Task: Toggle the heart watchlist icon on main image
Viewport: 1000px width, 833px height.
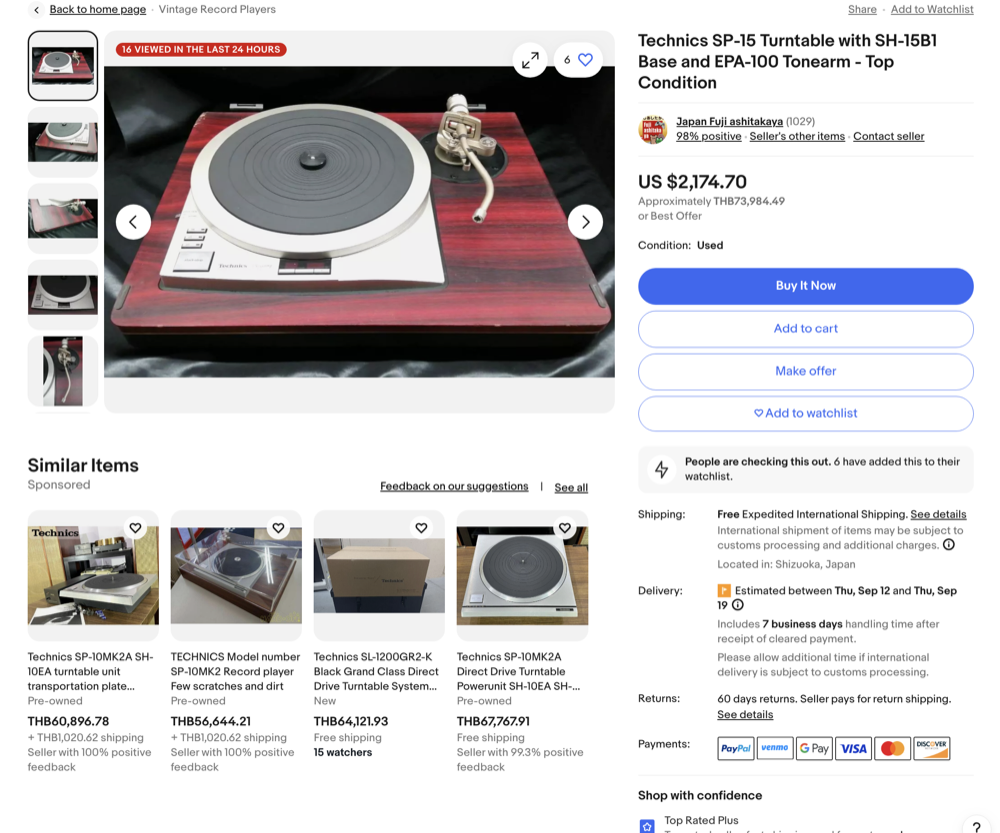Action: click(x=585, y=60)
